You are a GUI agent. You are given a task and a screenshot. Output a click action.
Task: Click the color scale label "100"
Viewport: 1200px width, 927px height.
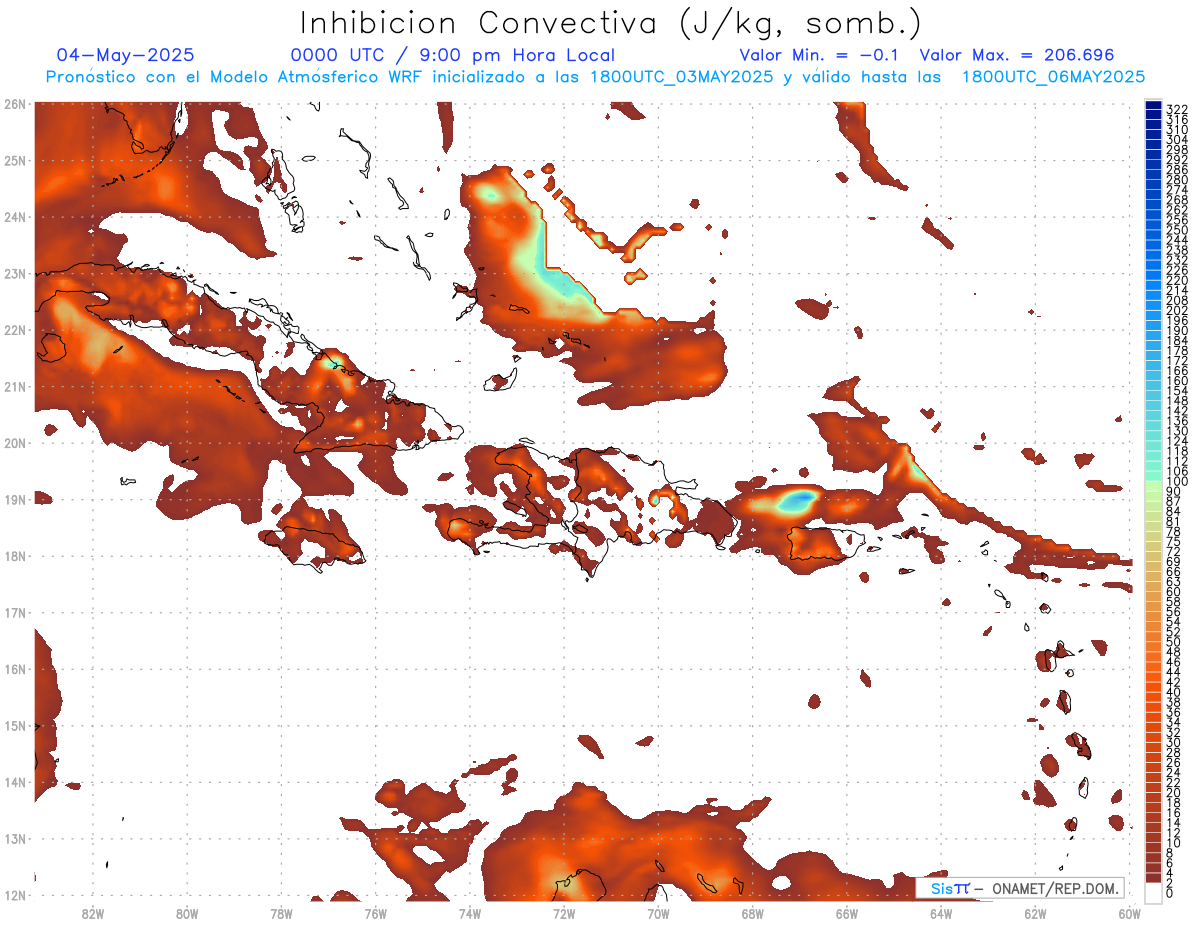pos(1177,482)
